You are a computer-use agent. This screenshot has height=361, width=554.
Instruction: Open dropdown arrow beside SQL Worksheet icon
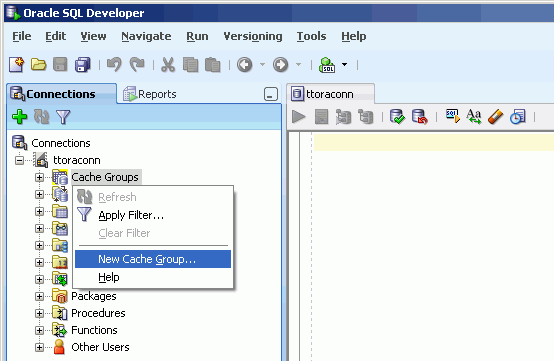pyautogui.click(x=344, y=65)
